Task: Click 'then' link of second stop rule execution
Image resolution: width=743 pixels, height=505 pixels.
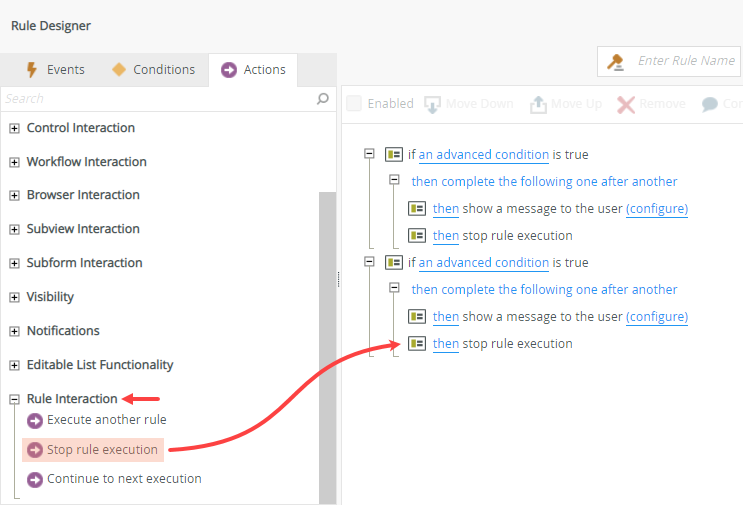Action: (446, 344)
